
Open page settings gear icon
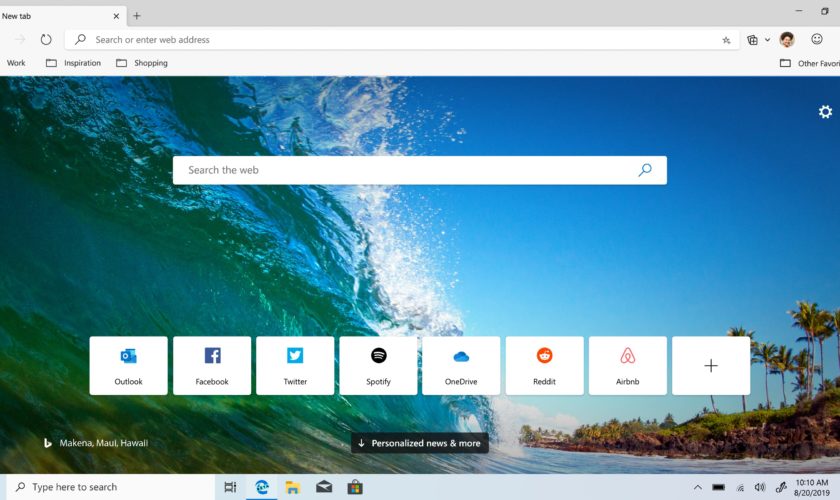pyautogui.click(x=825, y=112)
